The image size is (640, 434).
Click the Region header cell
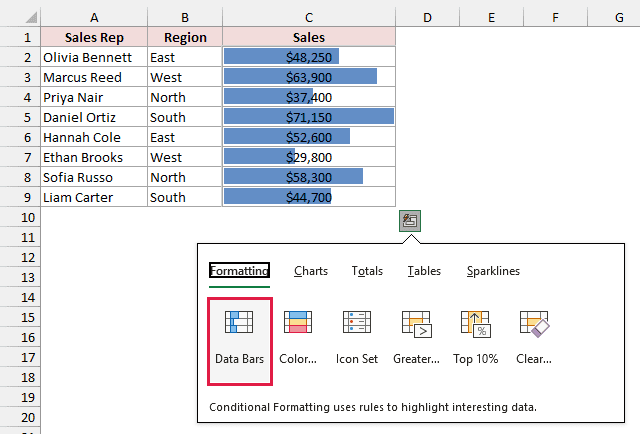(185, 37)
